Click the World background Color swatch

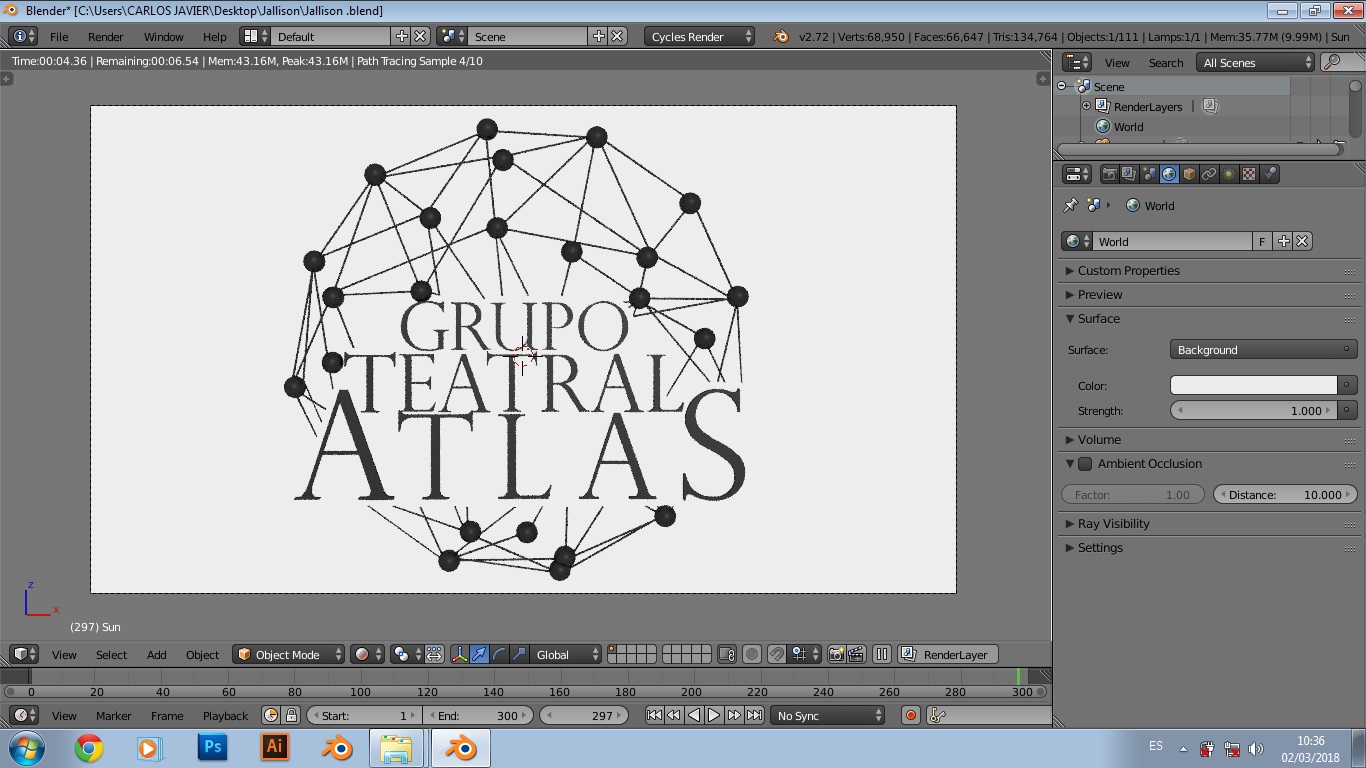(1253, 386)
